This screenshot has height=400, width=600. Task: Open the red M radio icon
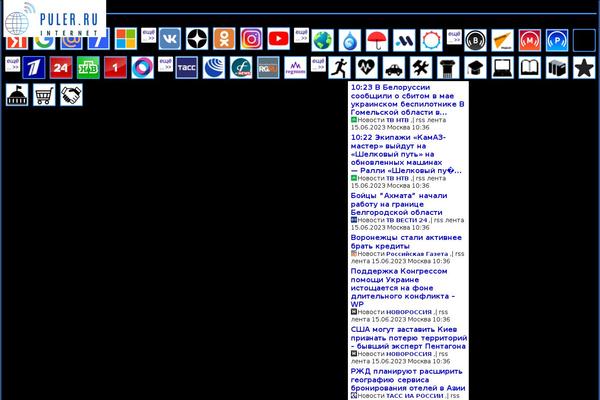[530, 40]
